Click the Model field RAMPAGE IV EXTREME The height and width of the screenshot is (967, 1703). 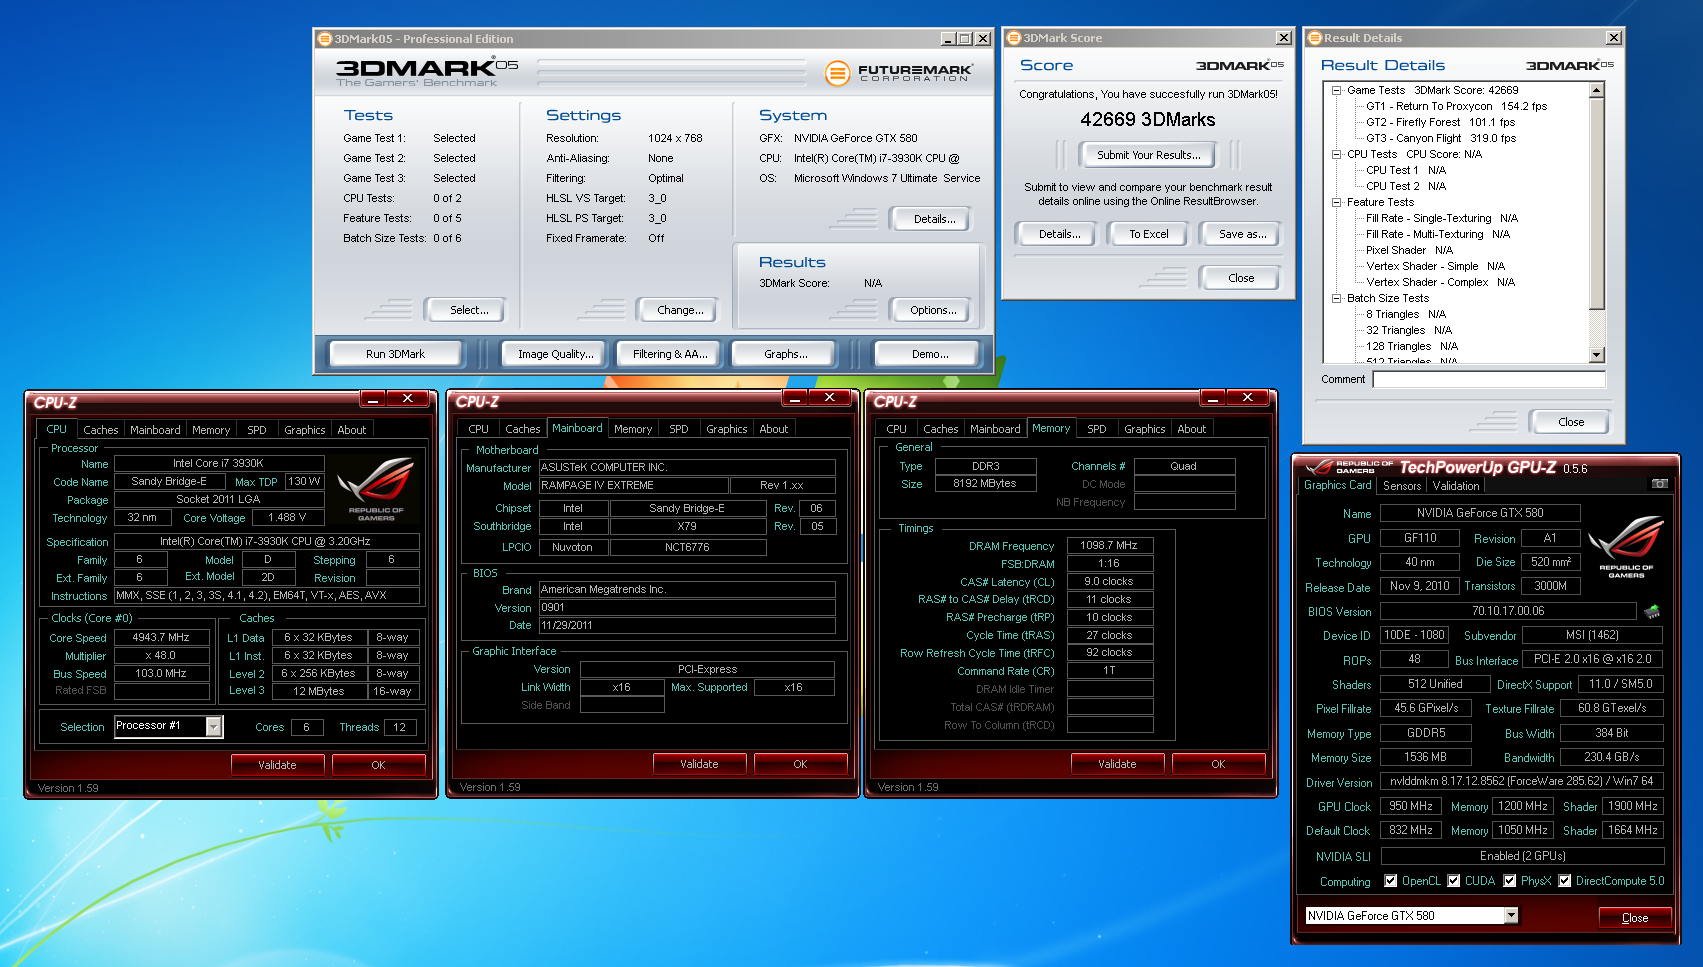[632, 485]
